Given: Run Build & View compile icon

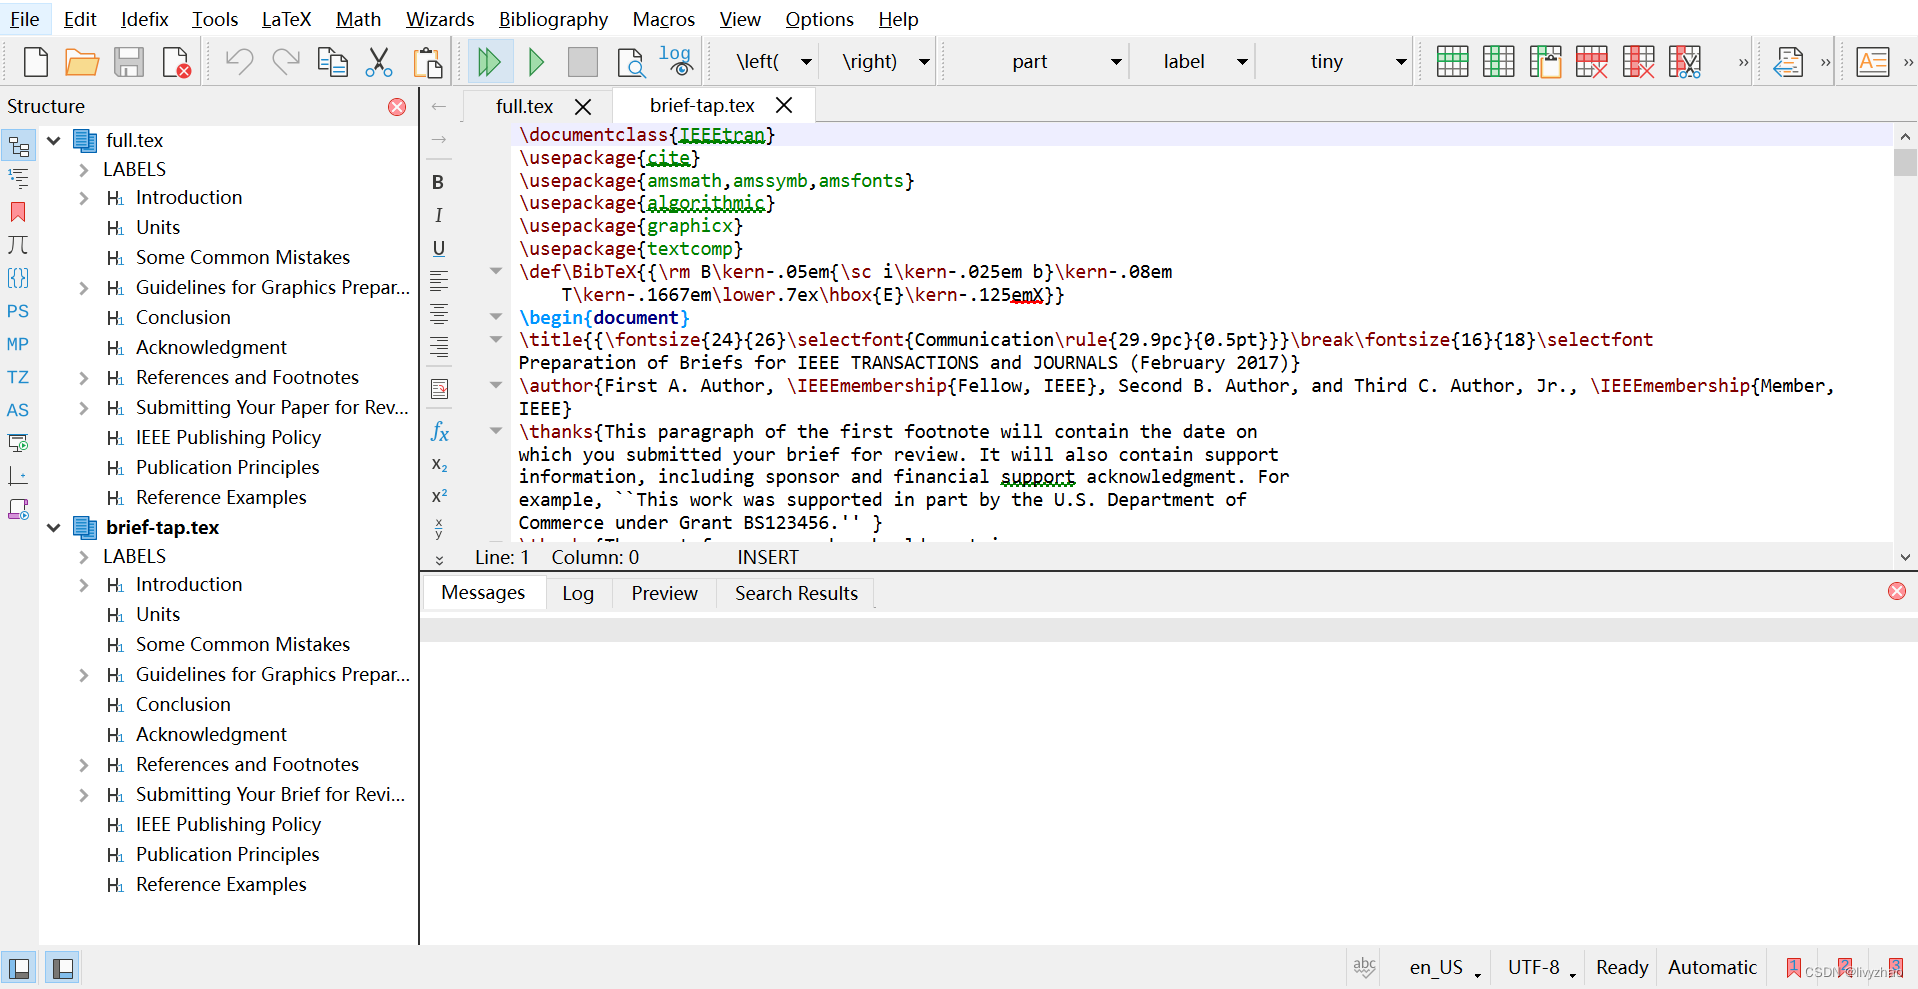Looking at the screenshot, I should tap(490, 61).
